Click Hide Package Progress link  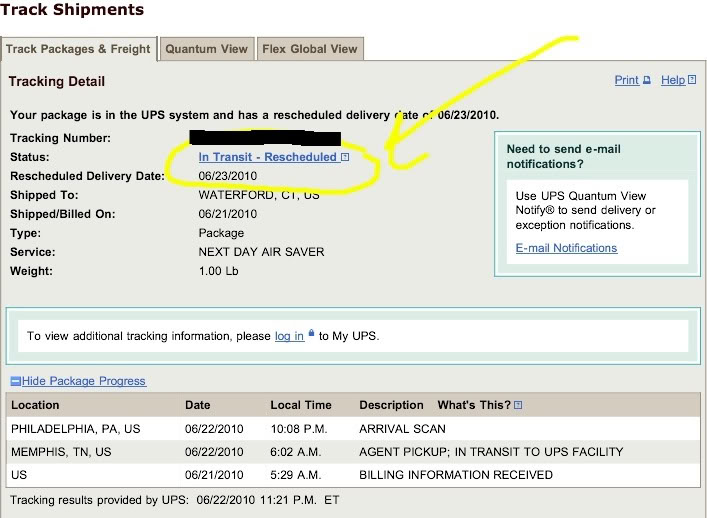click(x=83, y=381)
